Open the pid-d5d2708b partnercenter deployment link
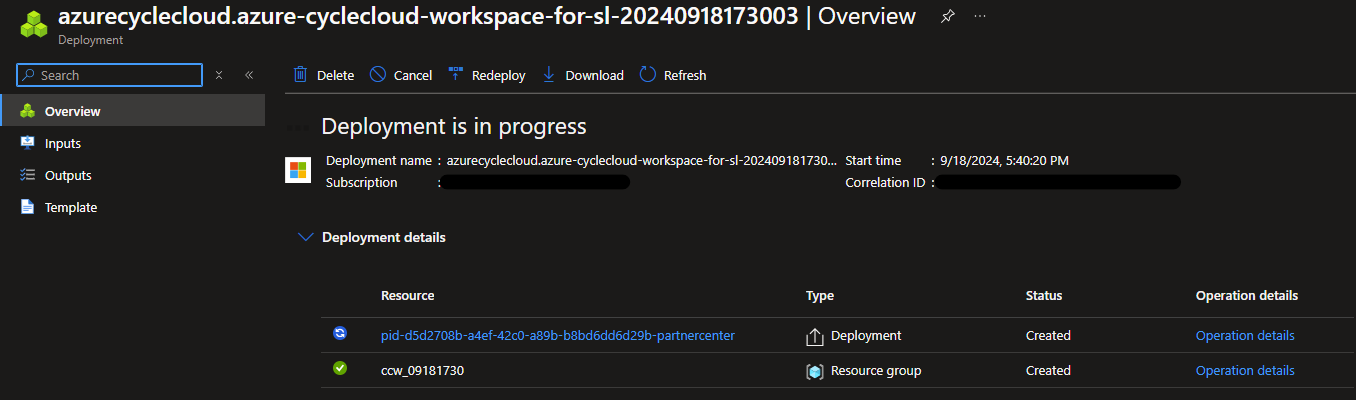This screenshot has height=400, width=1356. [557, 335]
